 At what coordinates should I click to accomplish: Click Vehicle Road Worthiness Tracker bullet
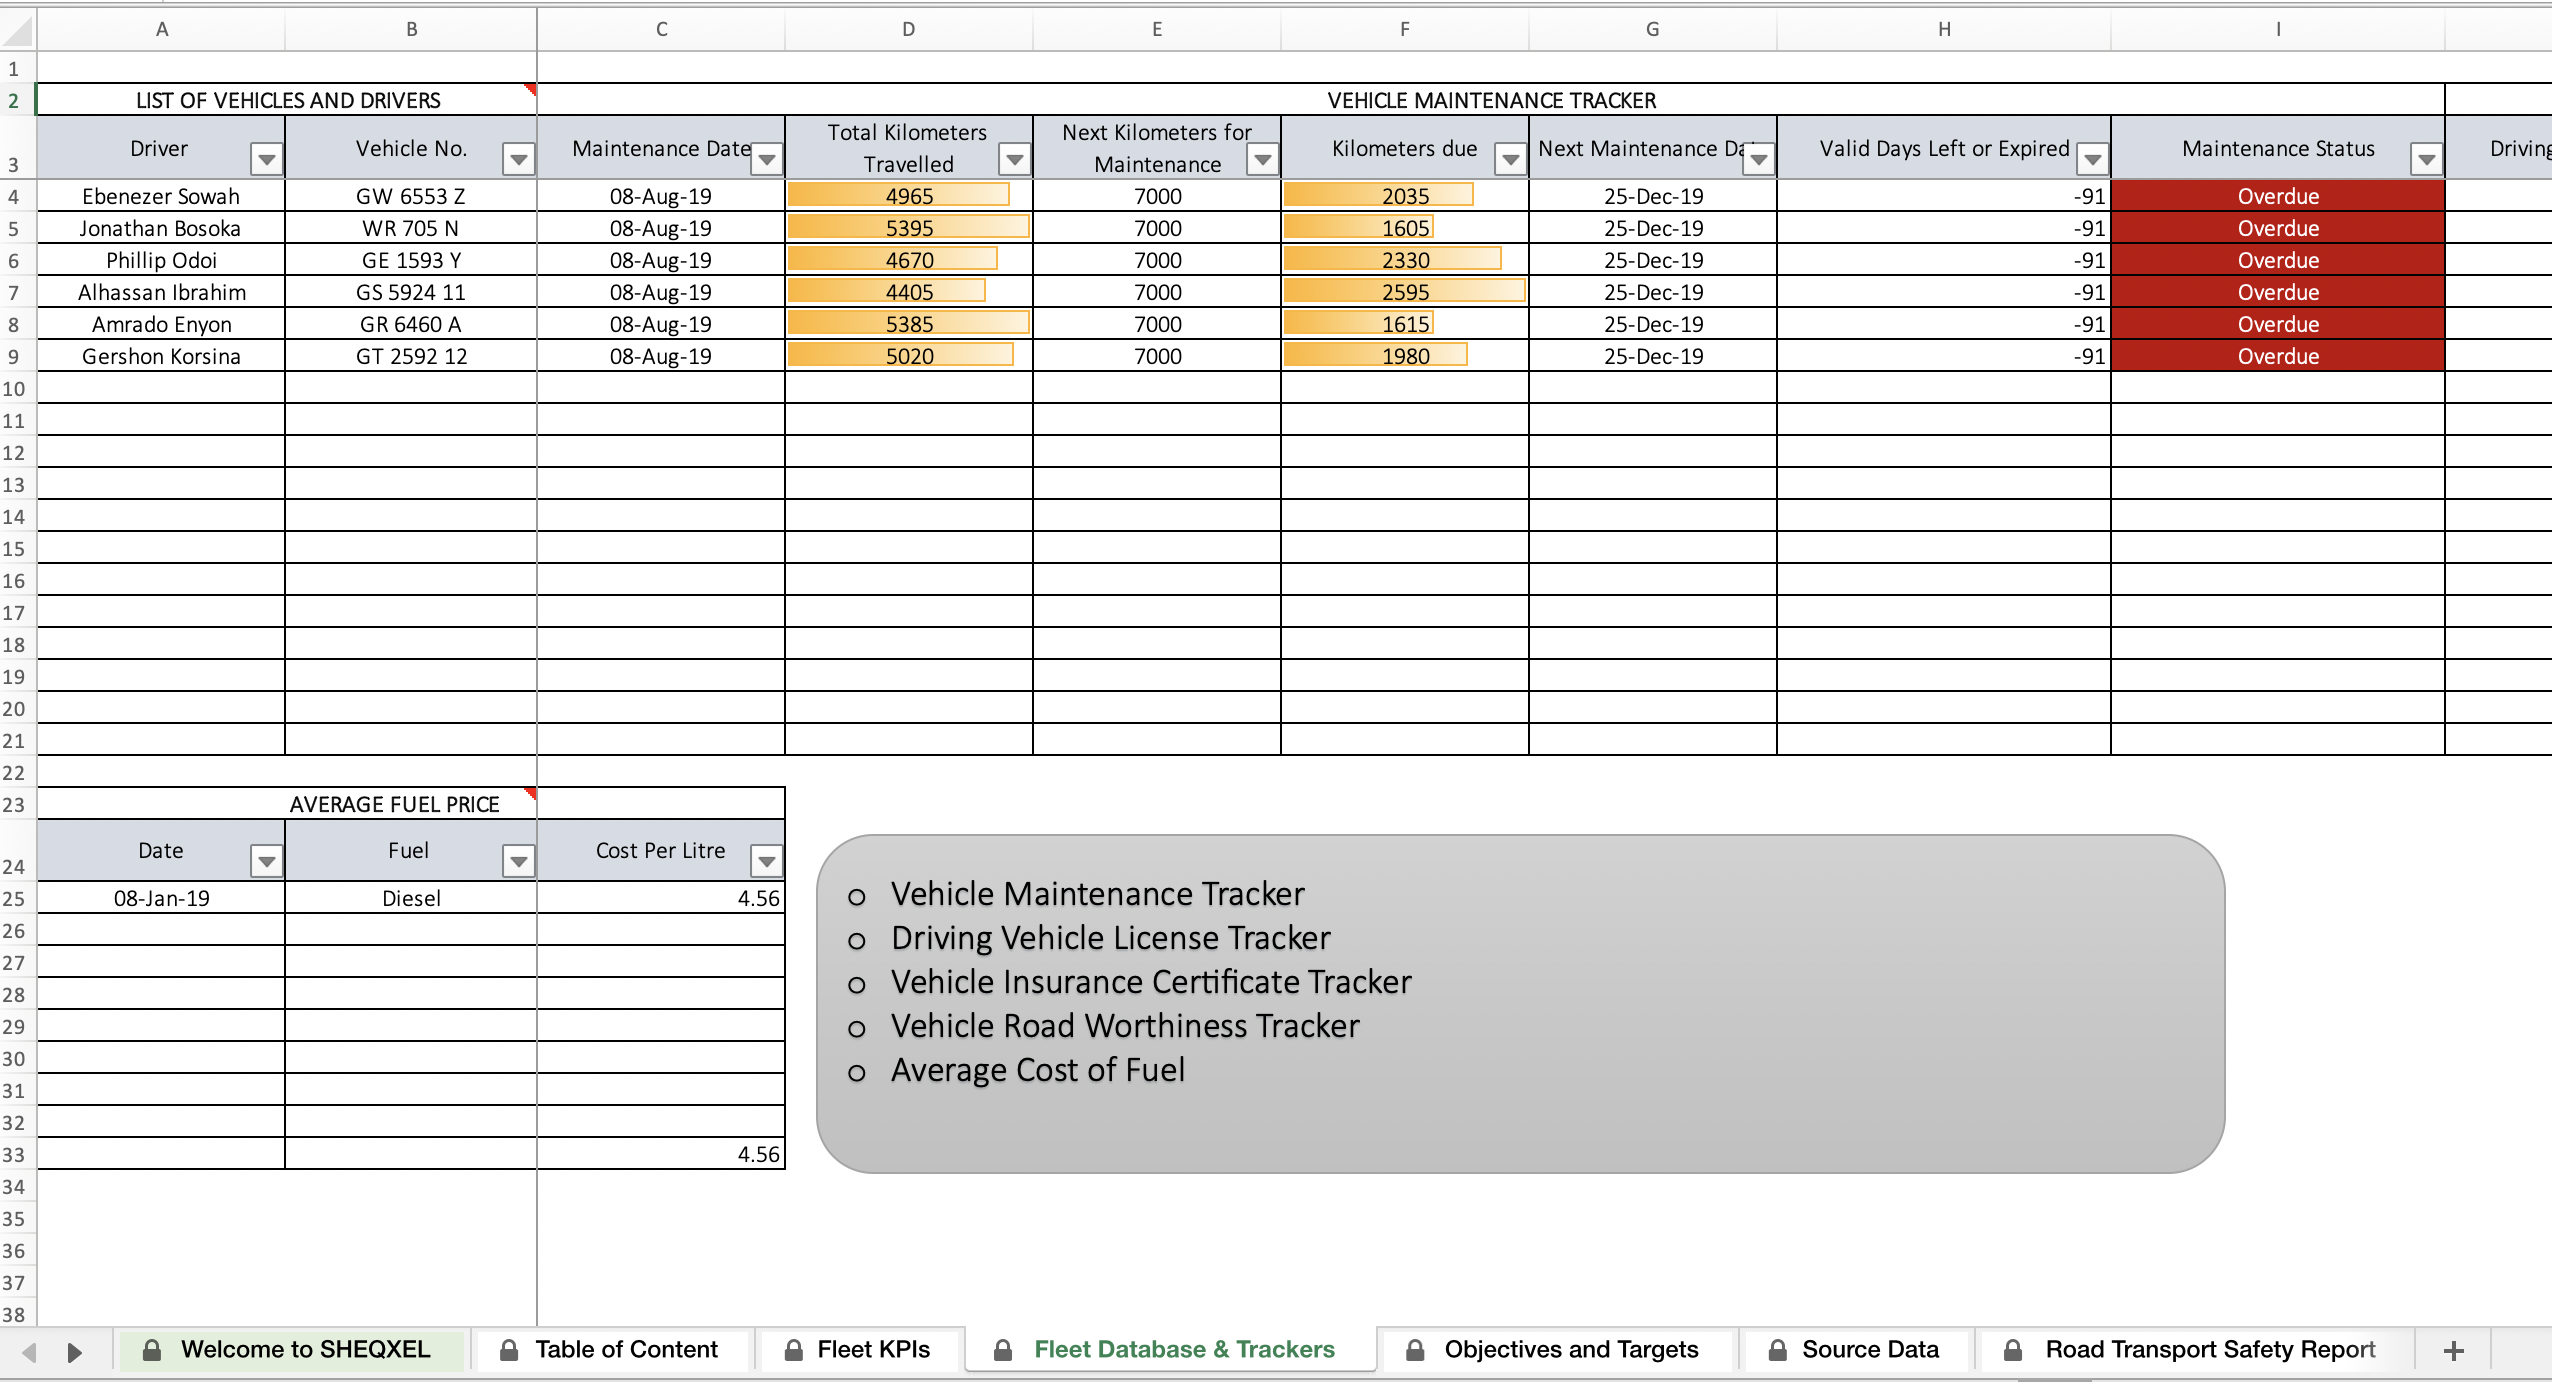click(x=1125, y=1026)
